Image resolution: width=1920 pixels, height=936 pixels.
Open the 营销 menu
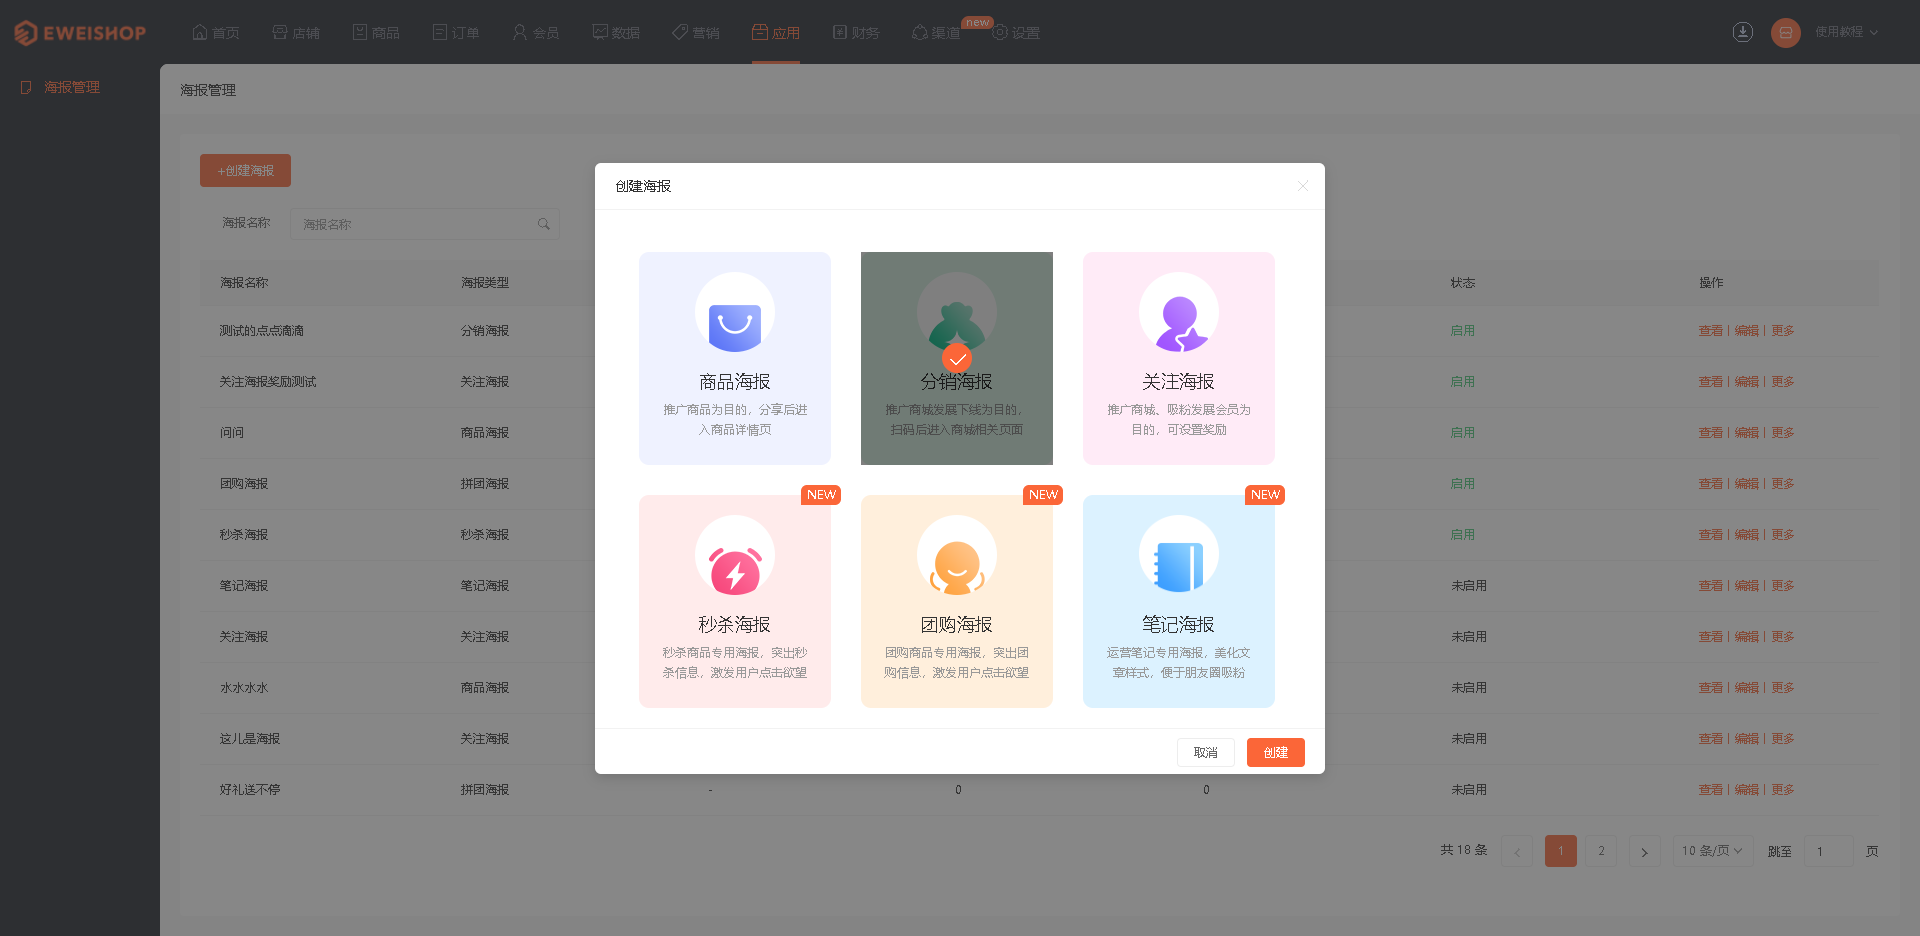point(696,33)
